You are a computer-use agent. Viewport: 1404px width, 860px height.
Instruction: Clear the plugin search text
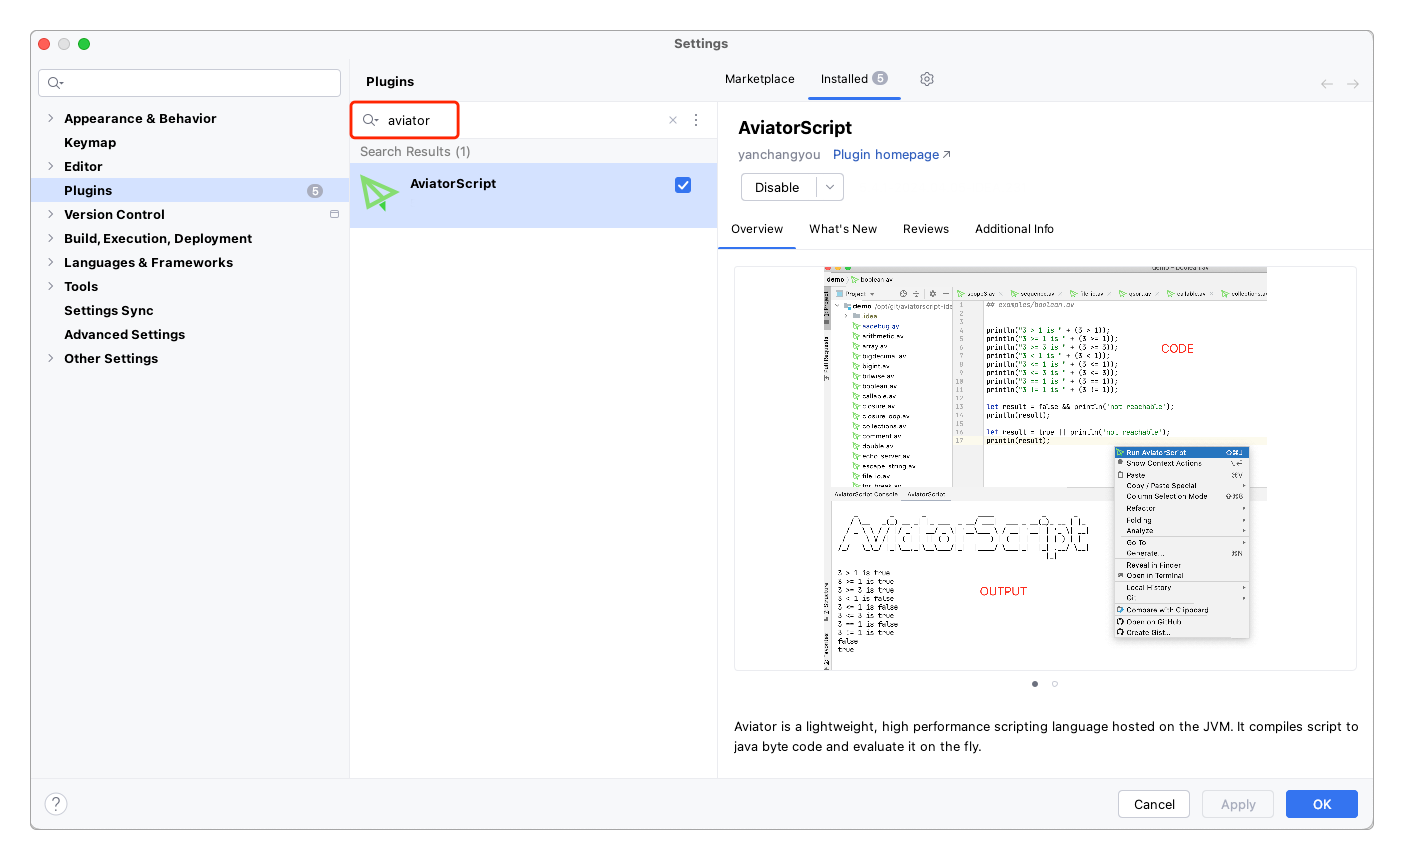[673, 120]
